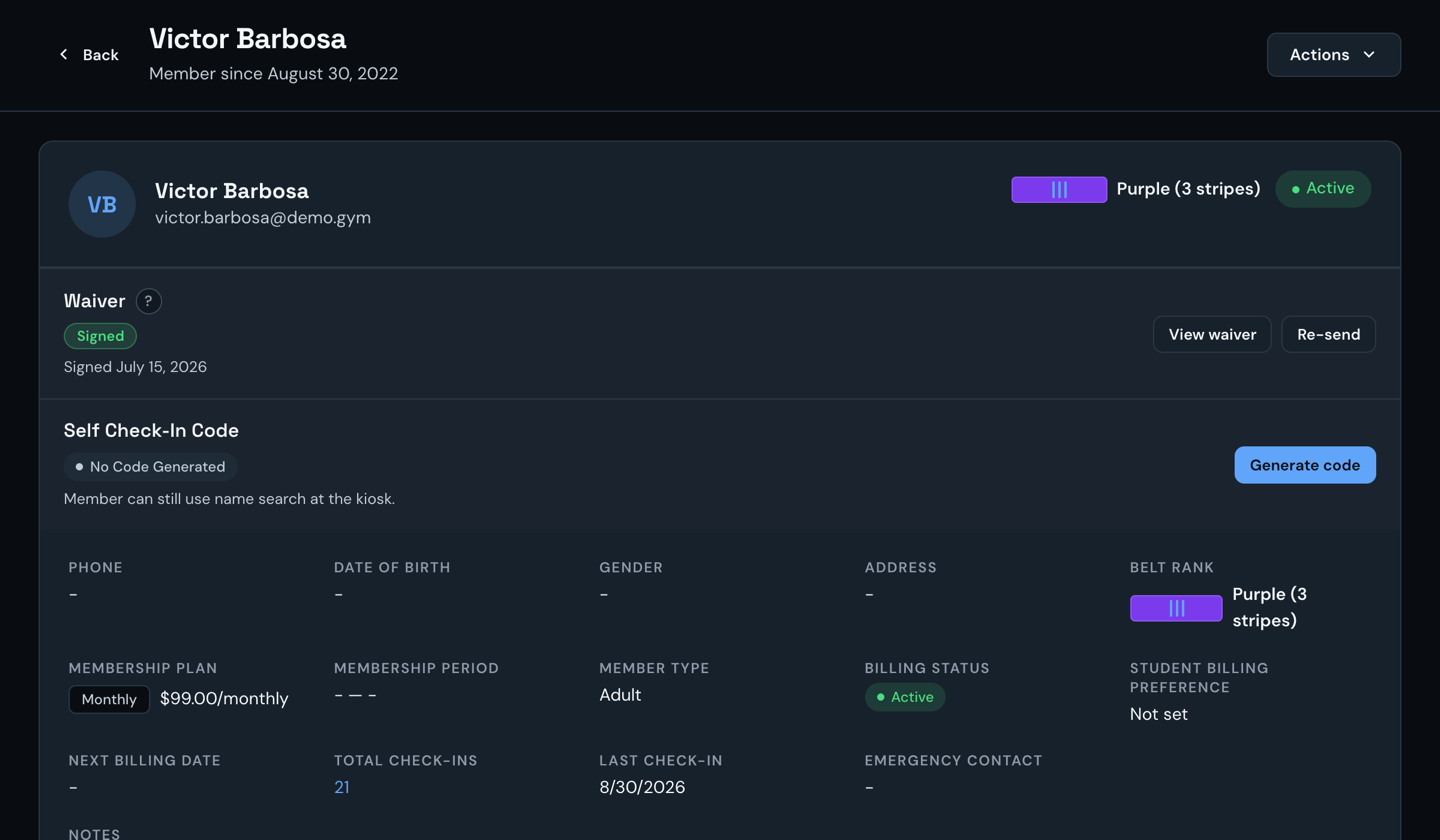Click the purple belt icon in header card
The height and width of the screenshot is (840, 1440).
click(x=1059, y=190)
